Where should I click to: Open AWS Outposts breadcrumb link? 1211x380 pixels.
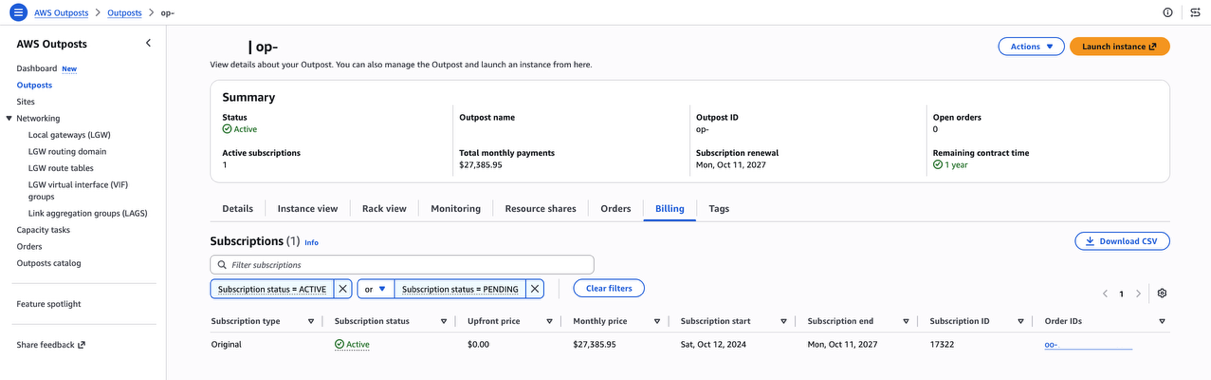(x=61, y=13)
